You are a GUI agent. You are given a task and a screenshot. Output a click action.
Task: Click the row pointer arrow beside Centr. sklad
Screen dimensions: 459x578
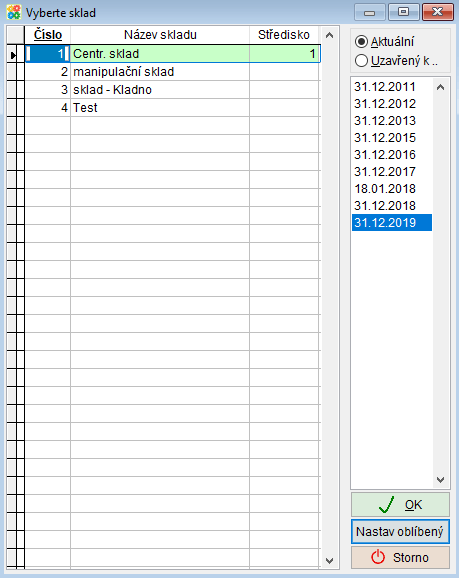point(13,55)
